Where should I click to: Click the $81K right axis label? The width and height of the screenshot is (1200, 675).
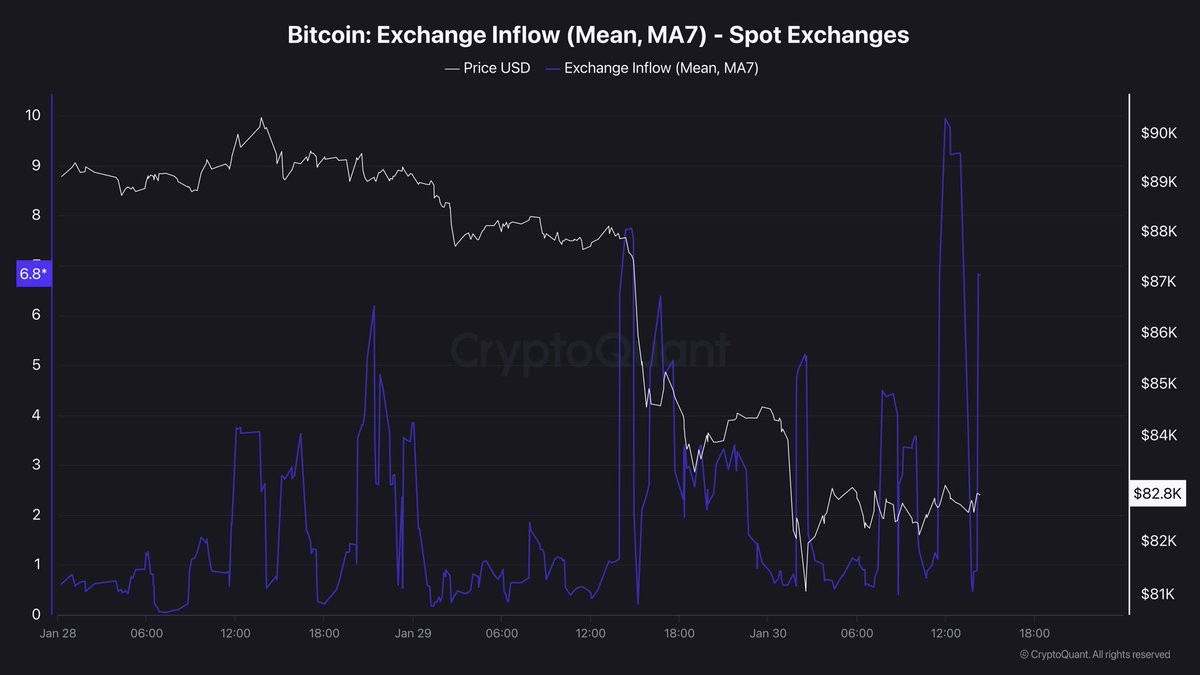point(1159,595)
